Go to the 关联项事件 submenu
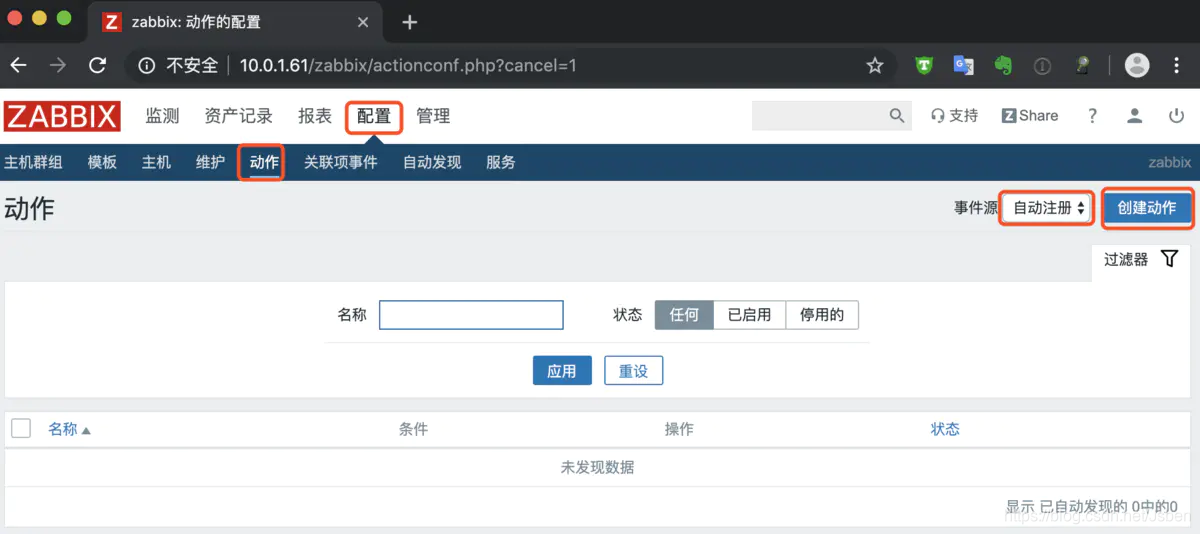Viewport: 1200px width, 534px height. coord(341,162)
